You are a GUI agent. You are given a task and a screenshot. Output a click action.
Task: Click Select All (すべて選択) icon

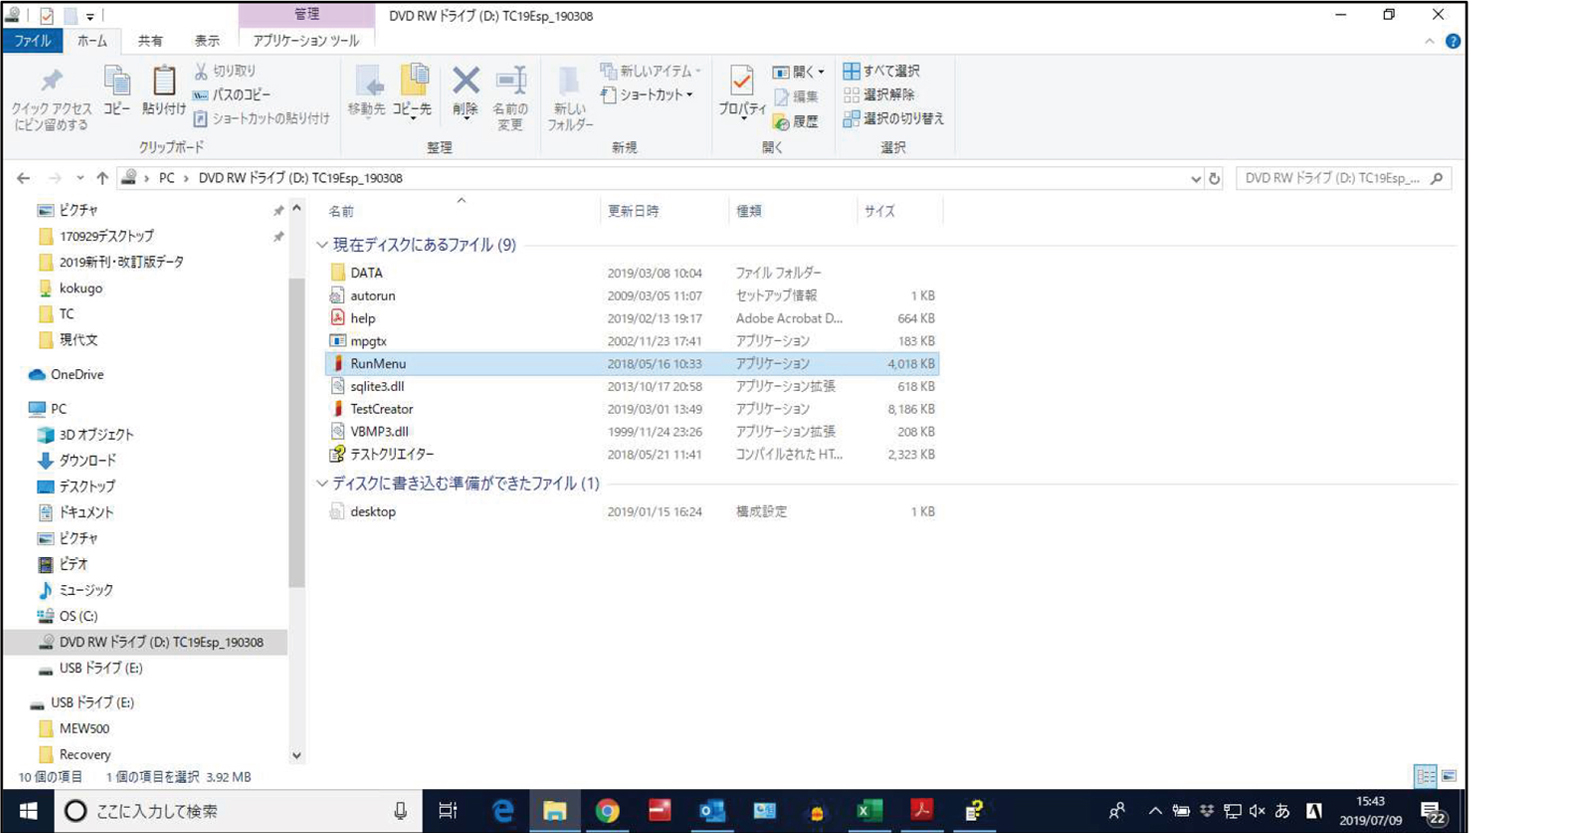tap(851, 71)
